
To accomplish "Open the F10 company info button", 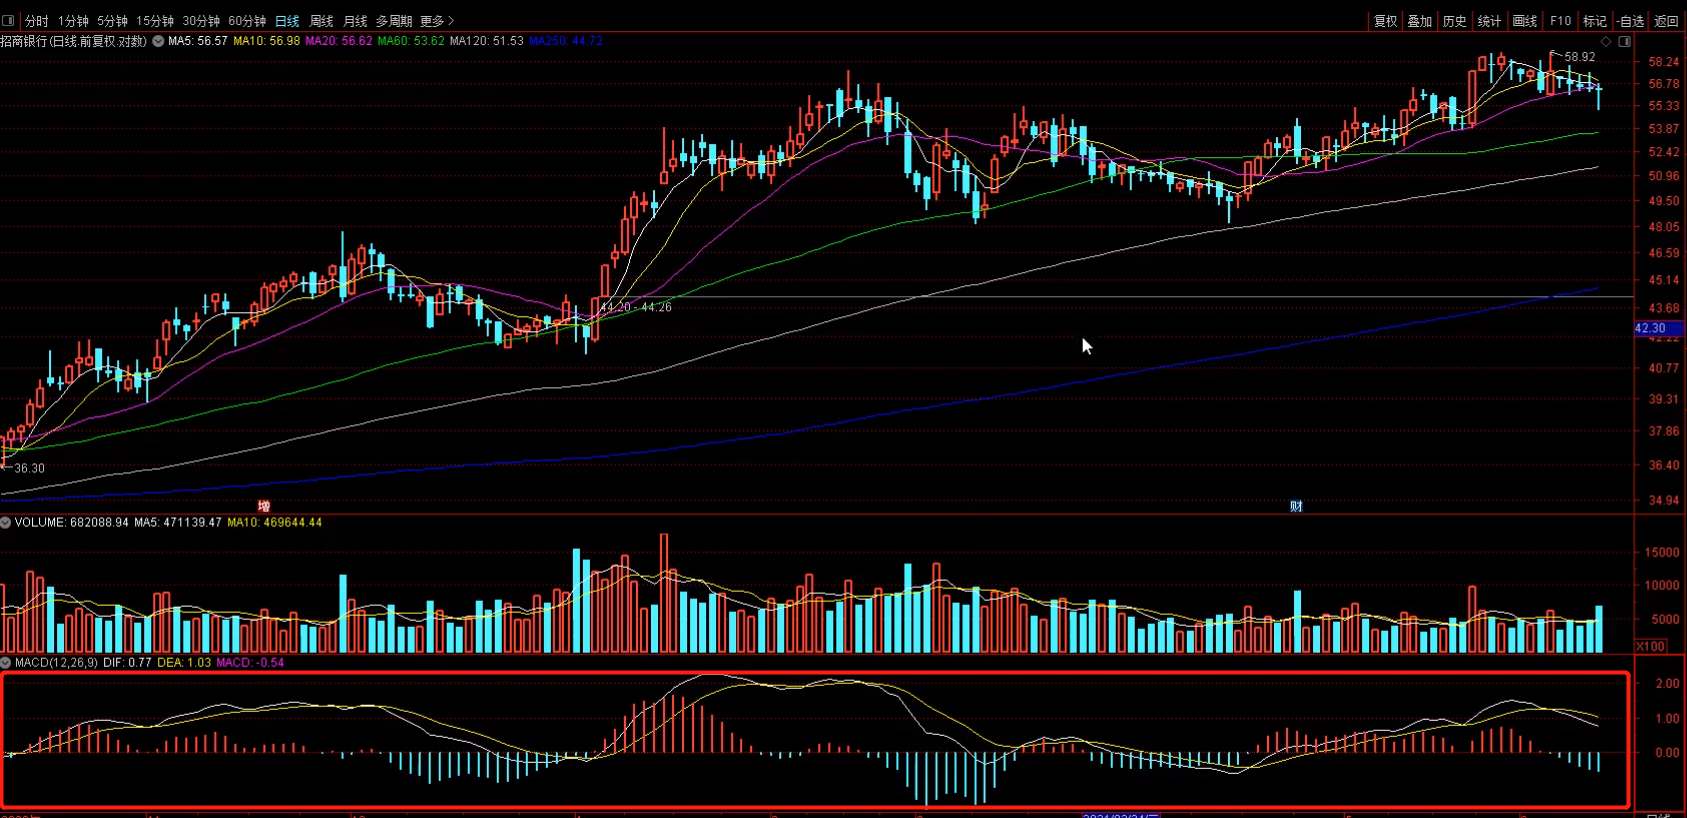I will [1560, 21].
